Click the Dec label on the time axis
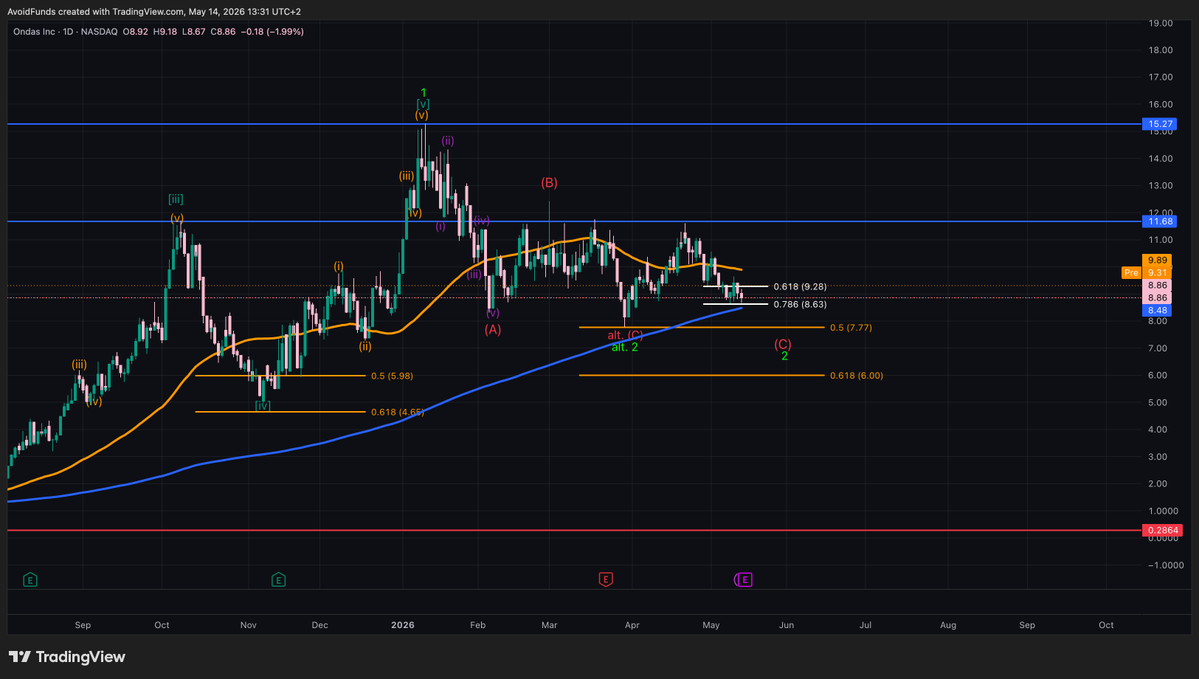This screenshot has width=1199, height=679. 320,625
